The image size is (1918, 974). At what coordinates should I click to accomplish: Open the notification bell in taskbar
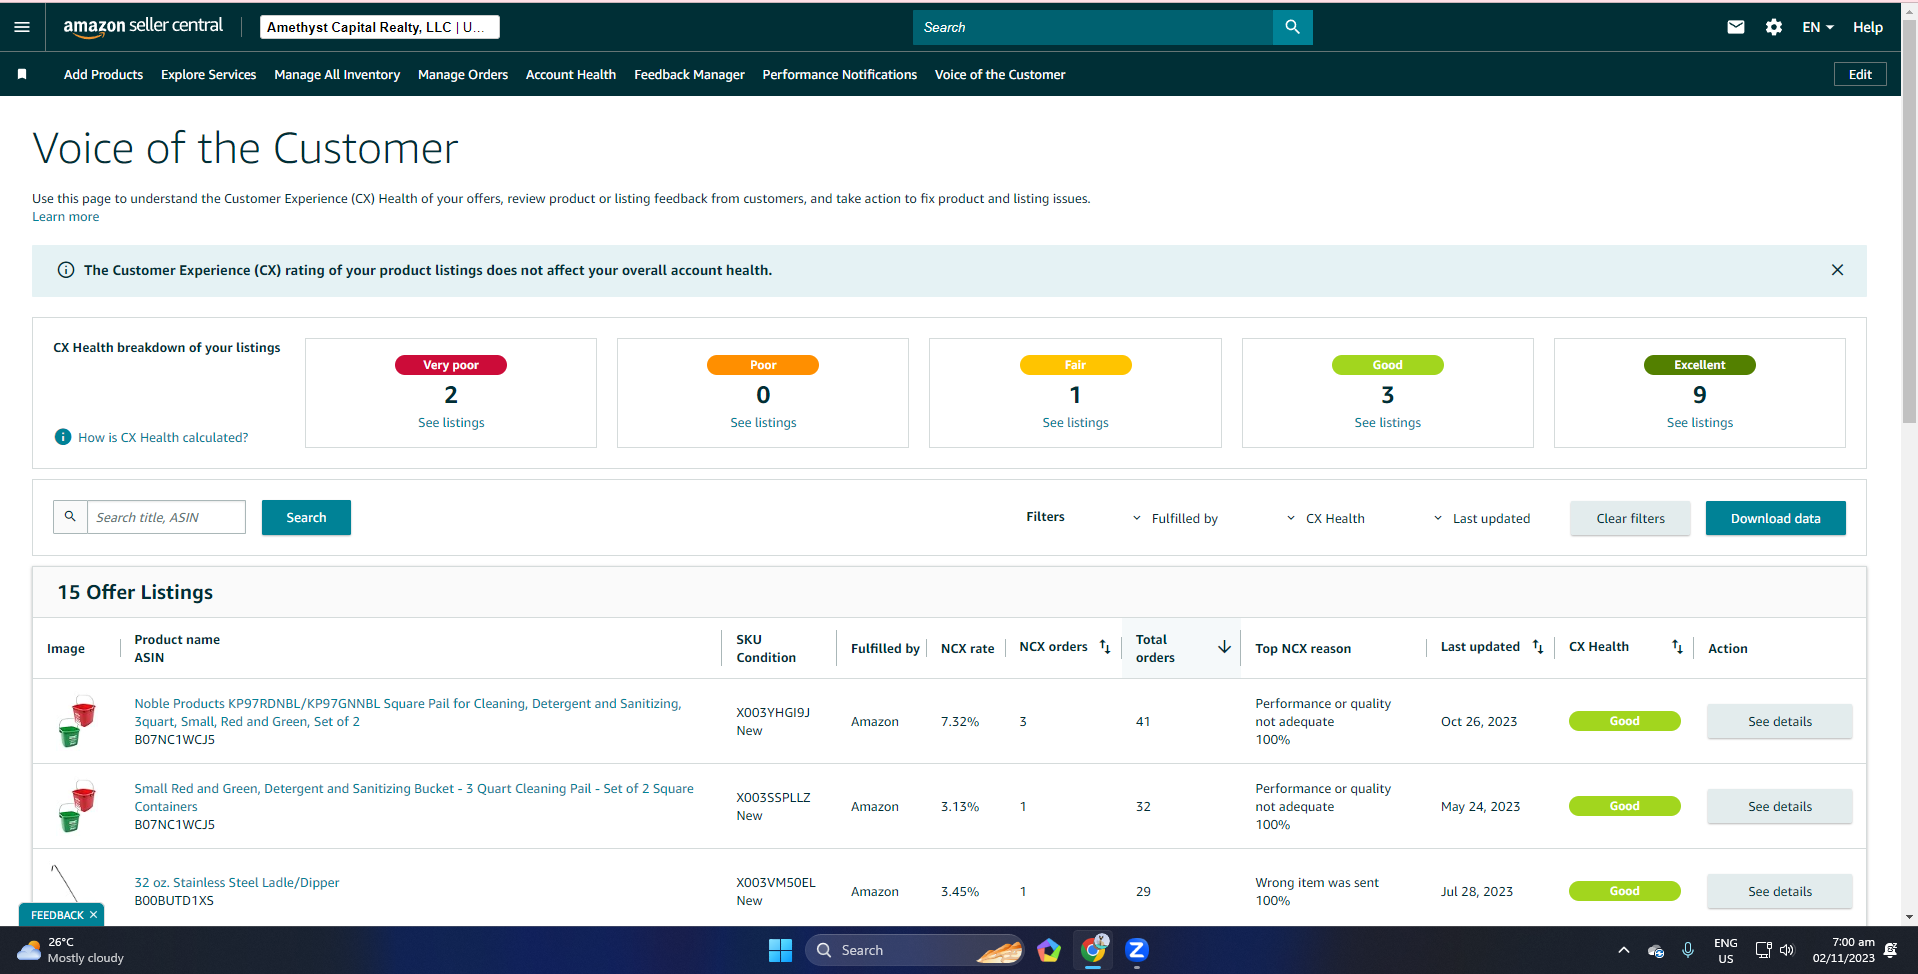tap(1890, 950)
